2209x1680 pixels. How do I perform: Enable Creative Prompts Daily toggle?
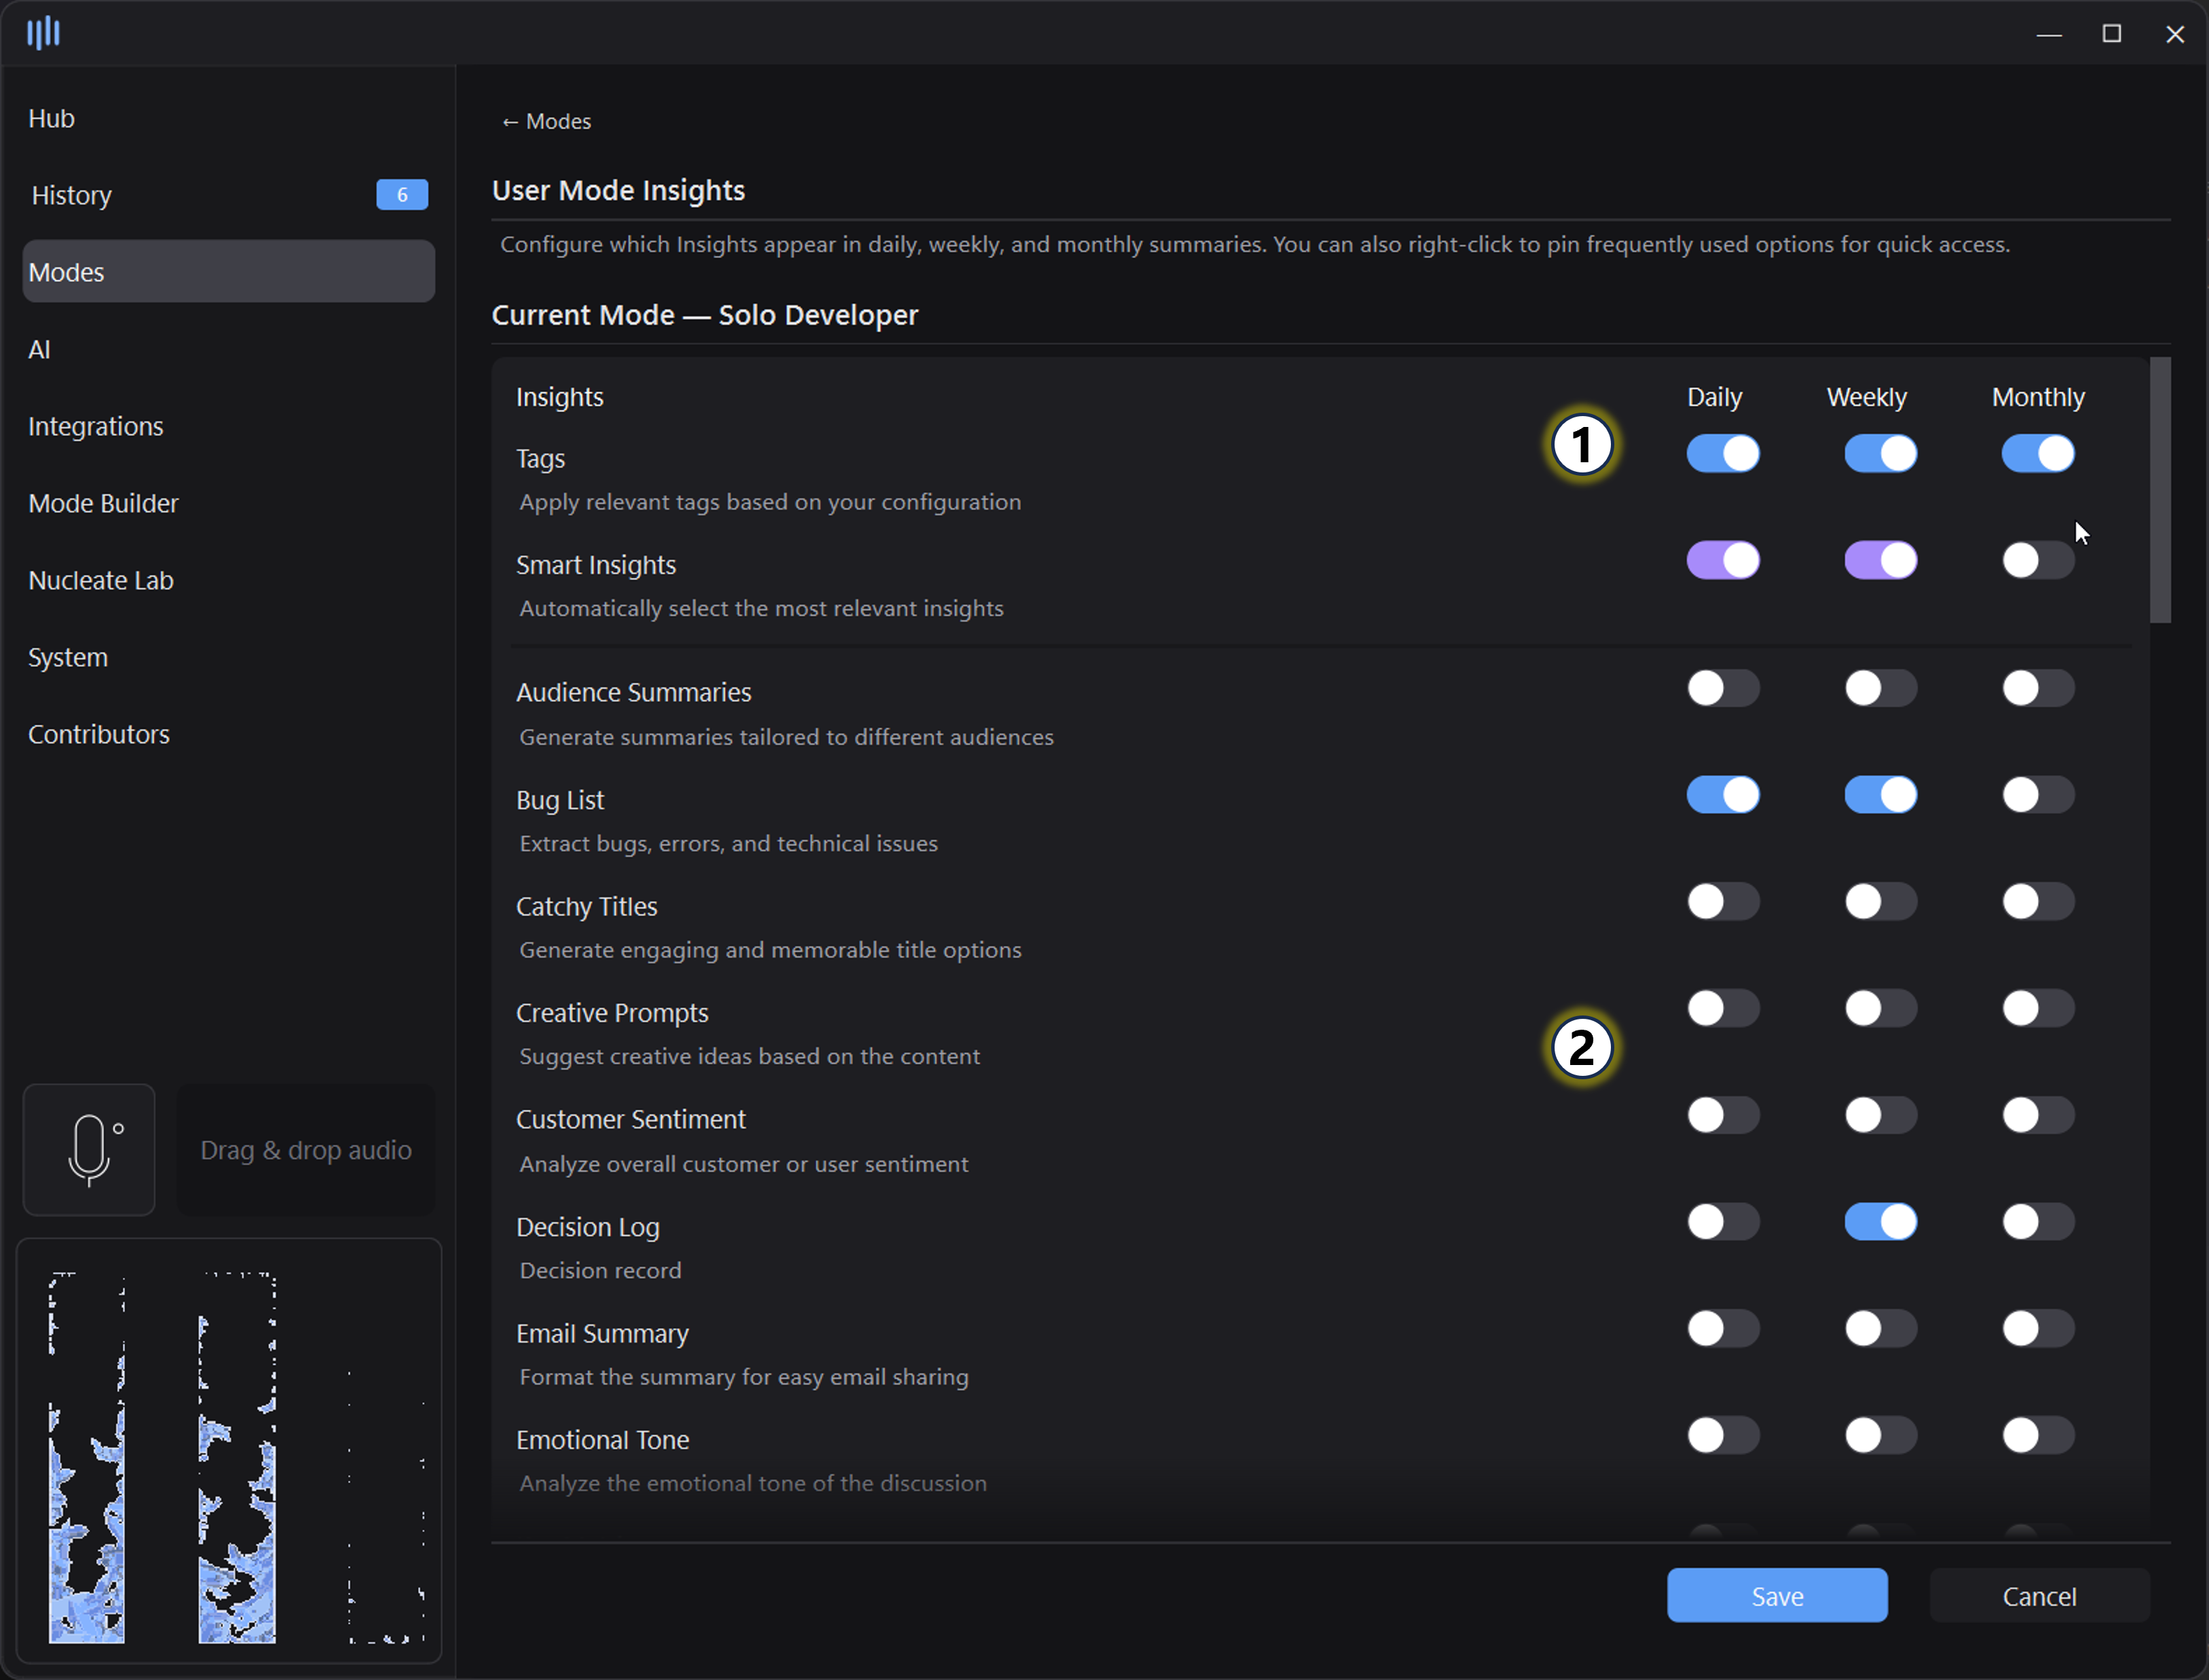click(x=1723, y=1008)
